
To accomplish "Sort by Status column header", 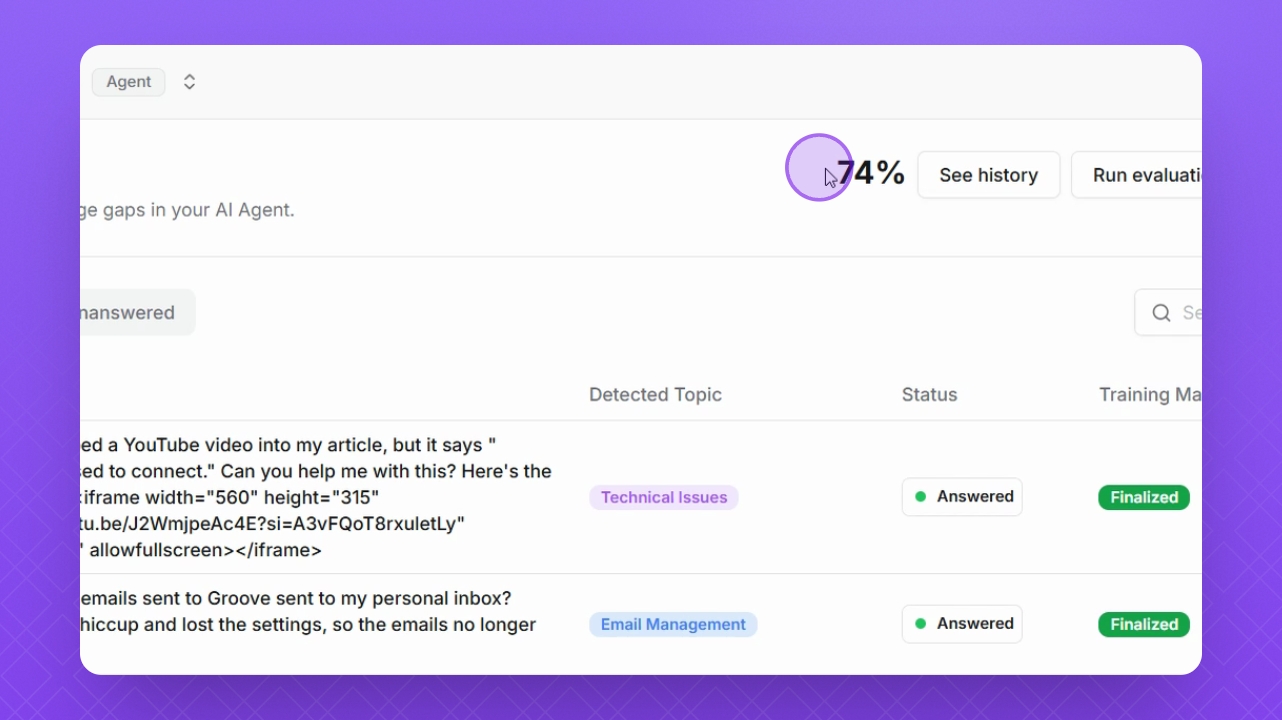I will (x=929, y=395).
